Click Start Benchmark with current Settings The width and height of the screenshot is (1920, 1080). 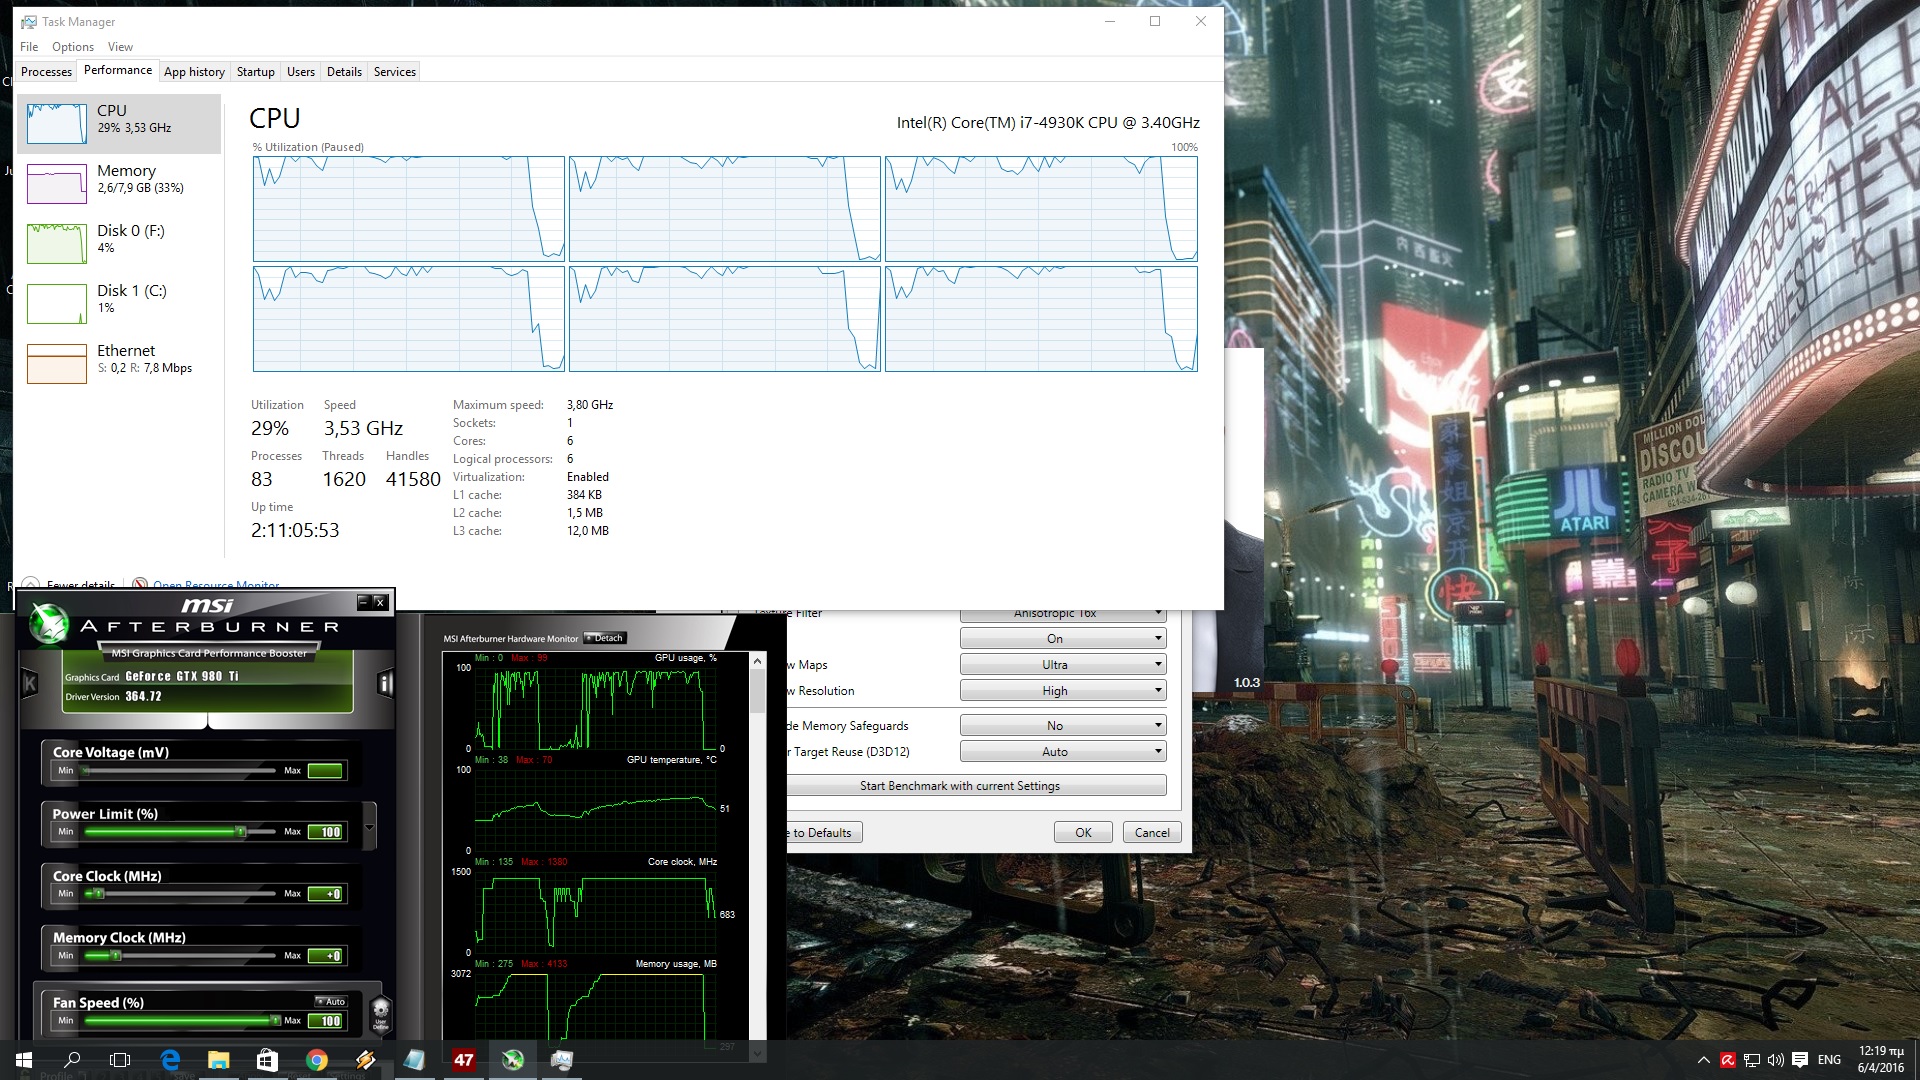(960, 786)
